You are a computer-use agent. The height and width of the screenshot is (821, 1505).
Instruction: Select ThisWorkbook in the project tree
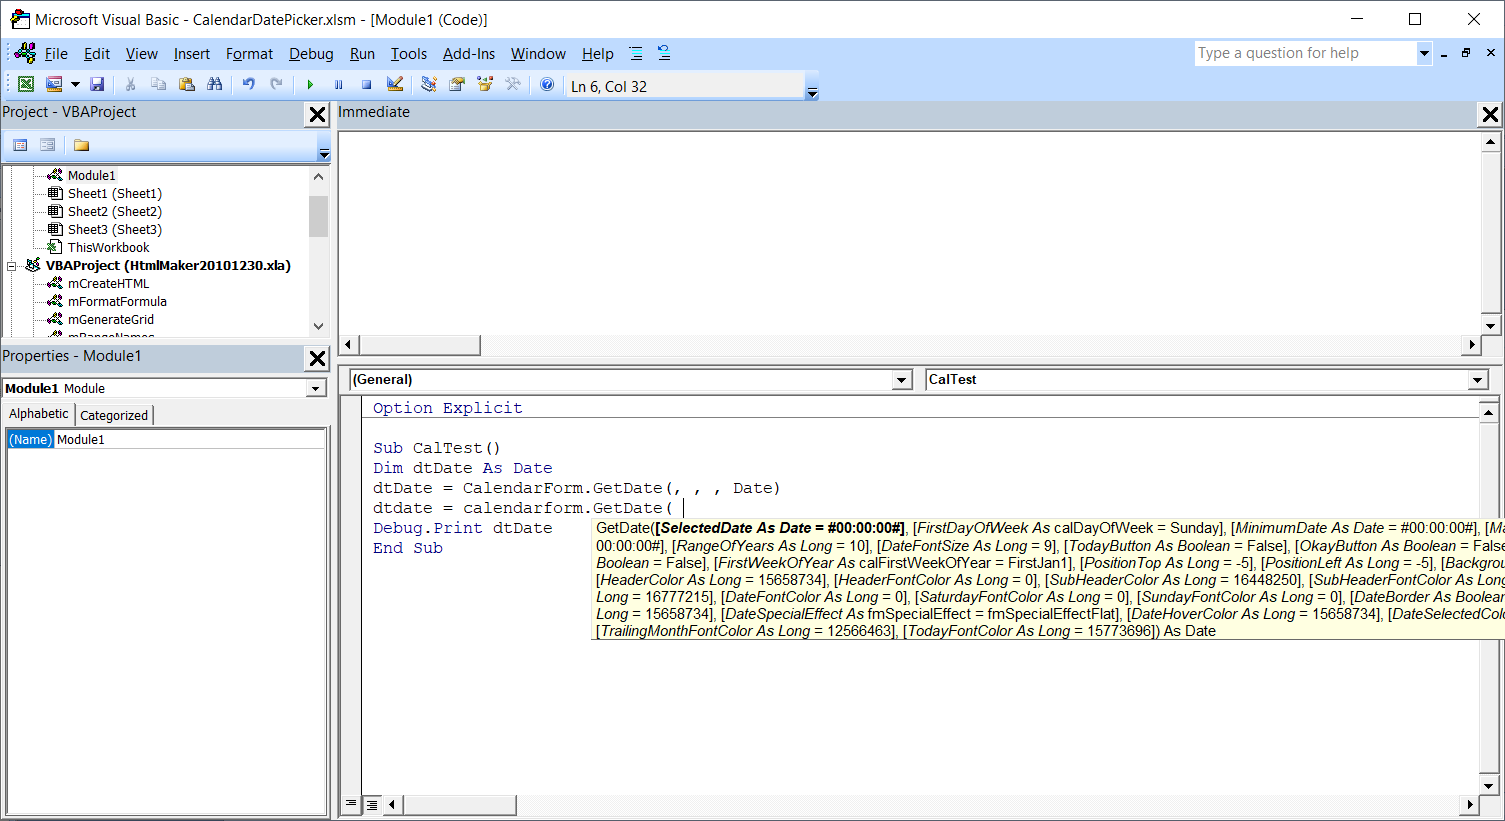pos(108,247)
